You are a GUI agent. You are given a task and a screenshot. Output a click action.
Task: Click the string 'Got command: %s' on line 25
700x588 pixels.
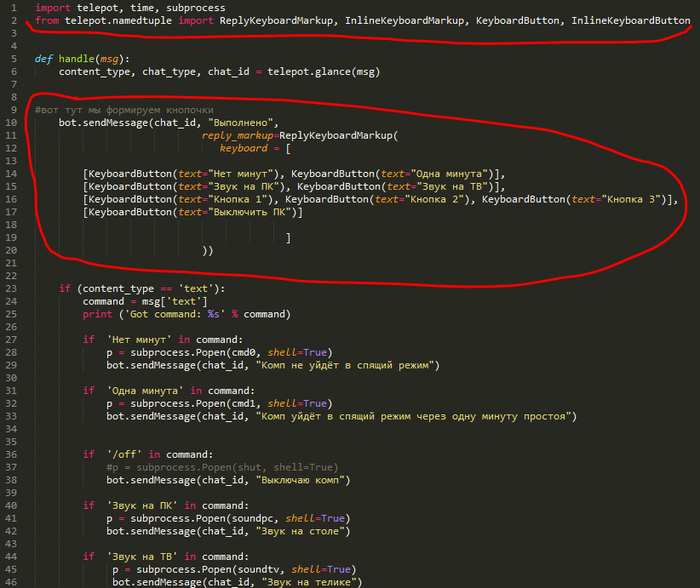pyautogui.click(x=175, y=314)
